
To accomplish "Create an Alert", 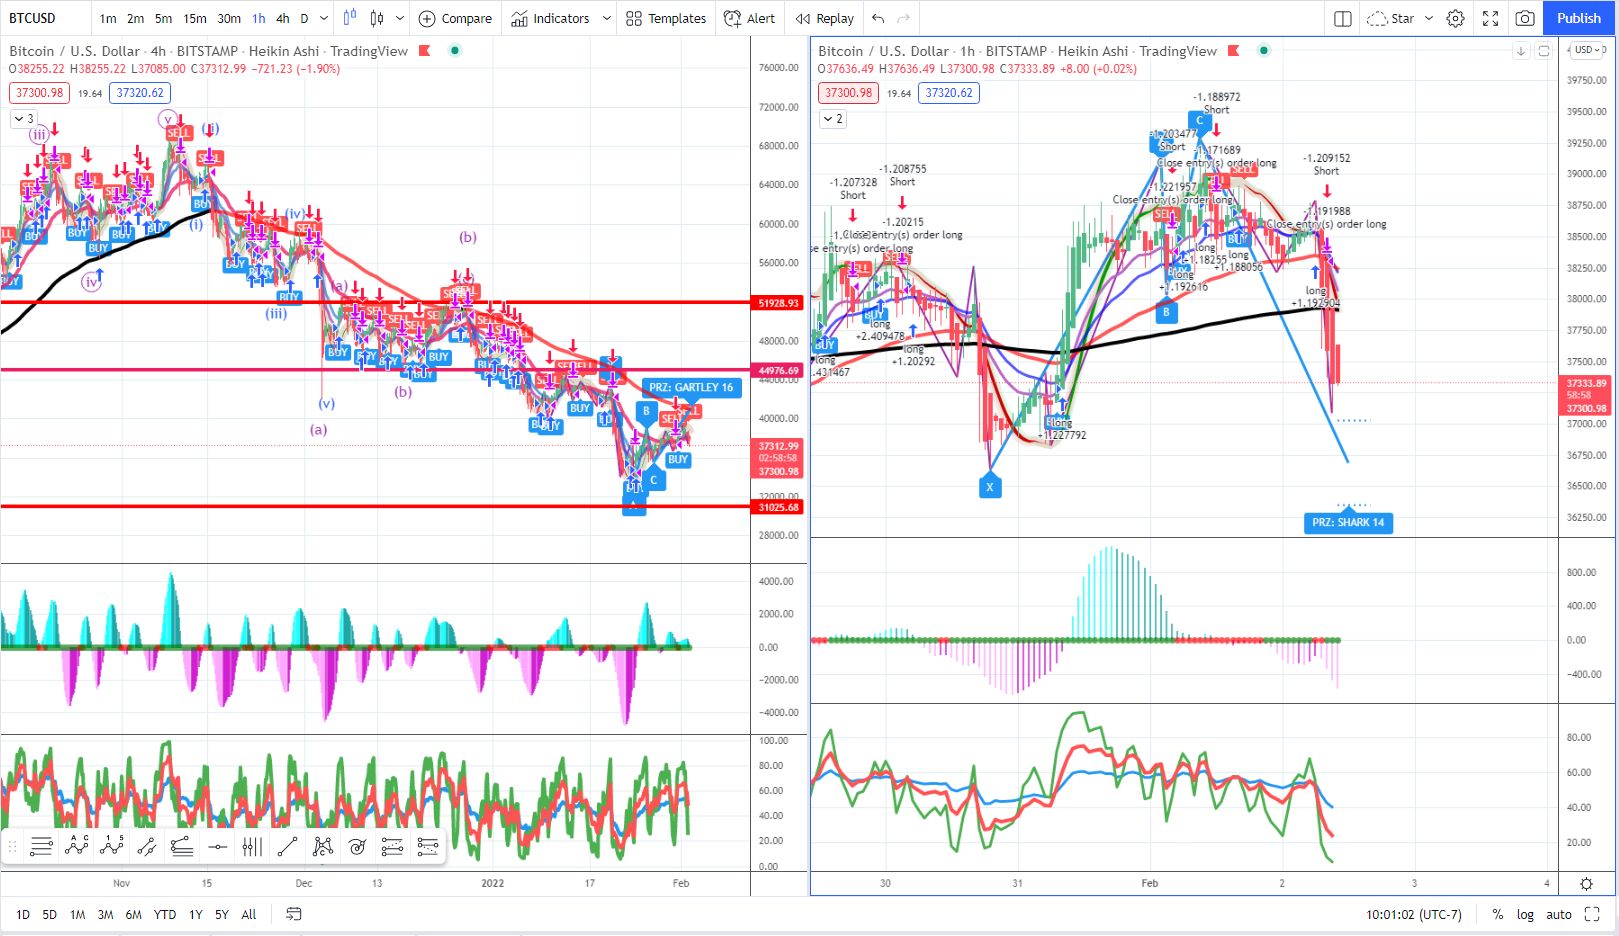I will pyautogui.click(x=750, y=18).
